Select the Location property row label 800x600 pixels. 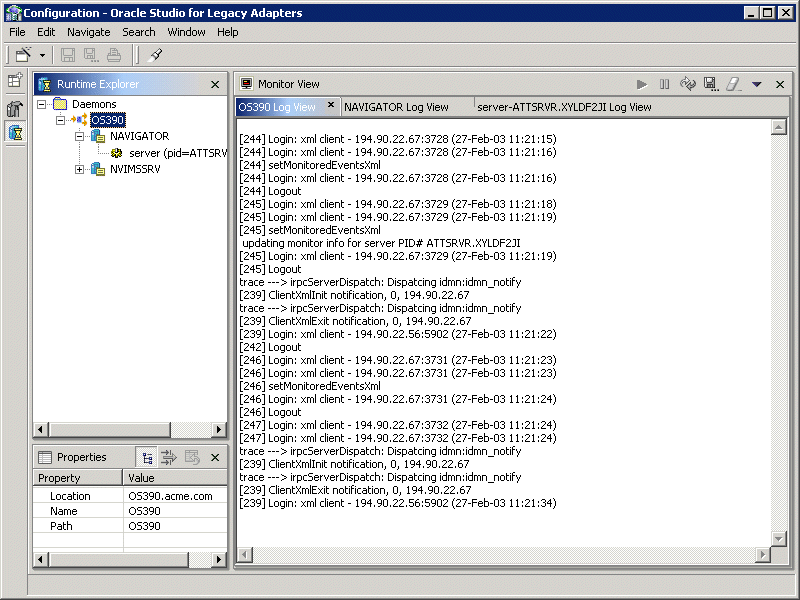pos(70,496)
